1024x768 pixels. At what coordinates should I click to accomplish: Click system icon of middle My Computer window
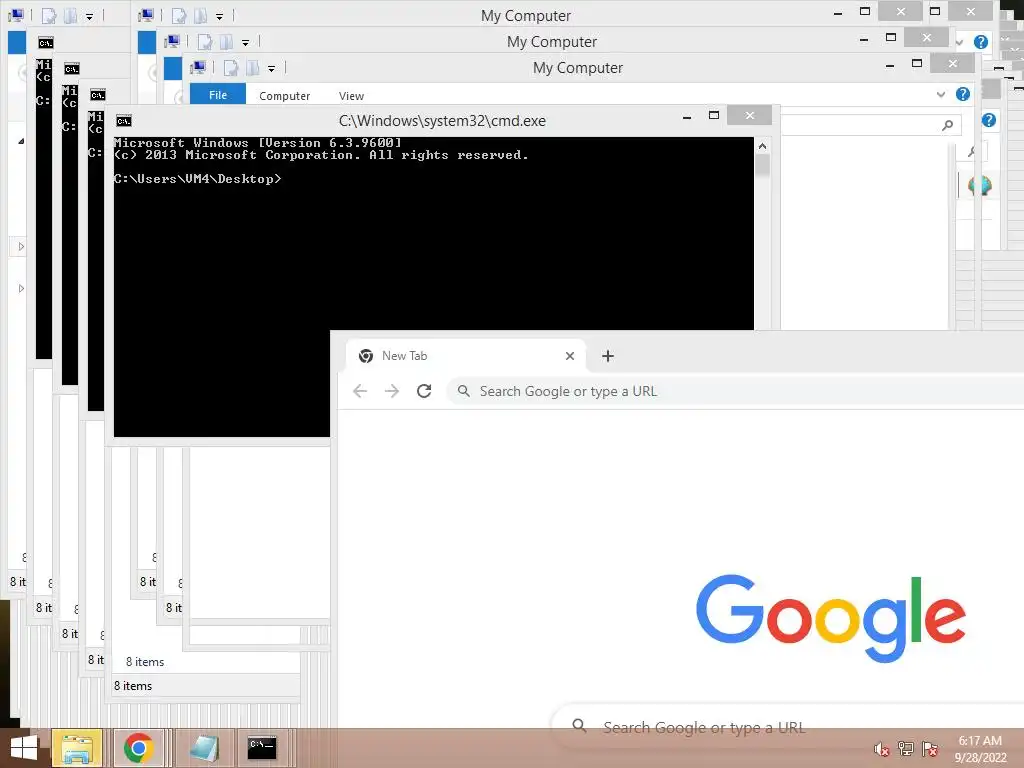click(x=172, y=41)
